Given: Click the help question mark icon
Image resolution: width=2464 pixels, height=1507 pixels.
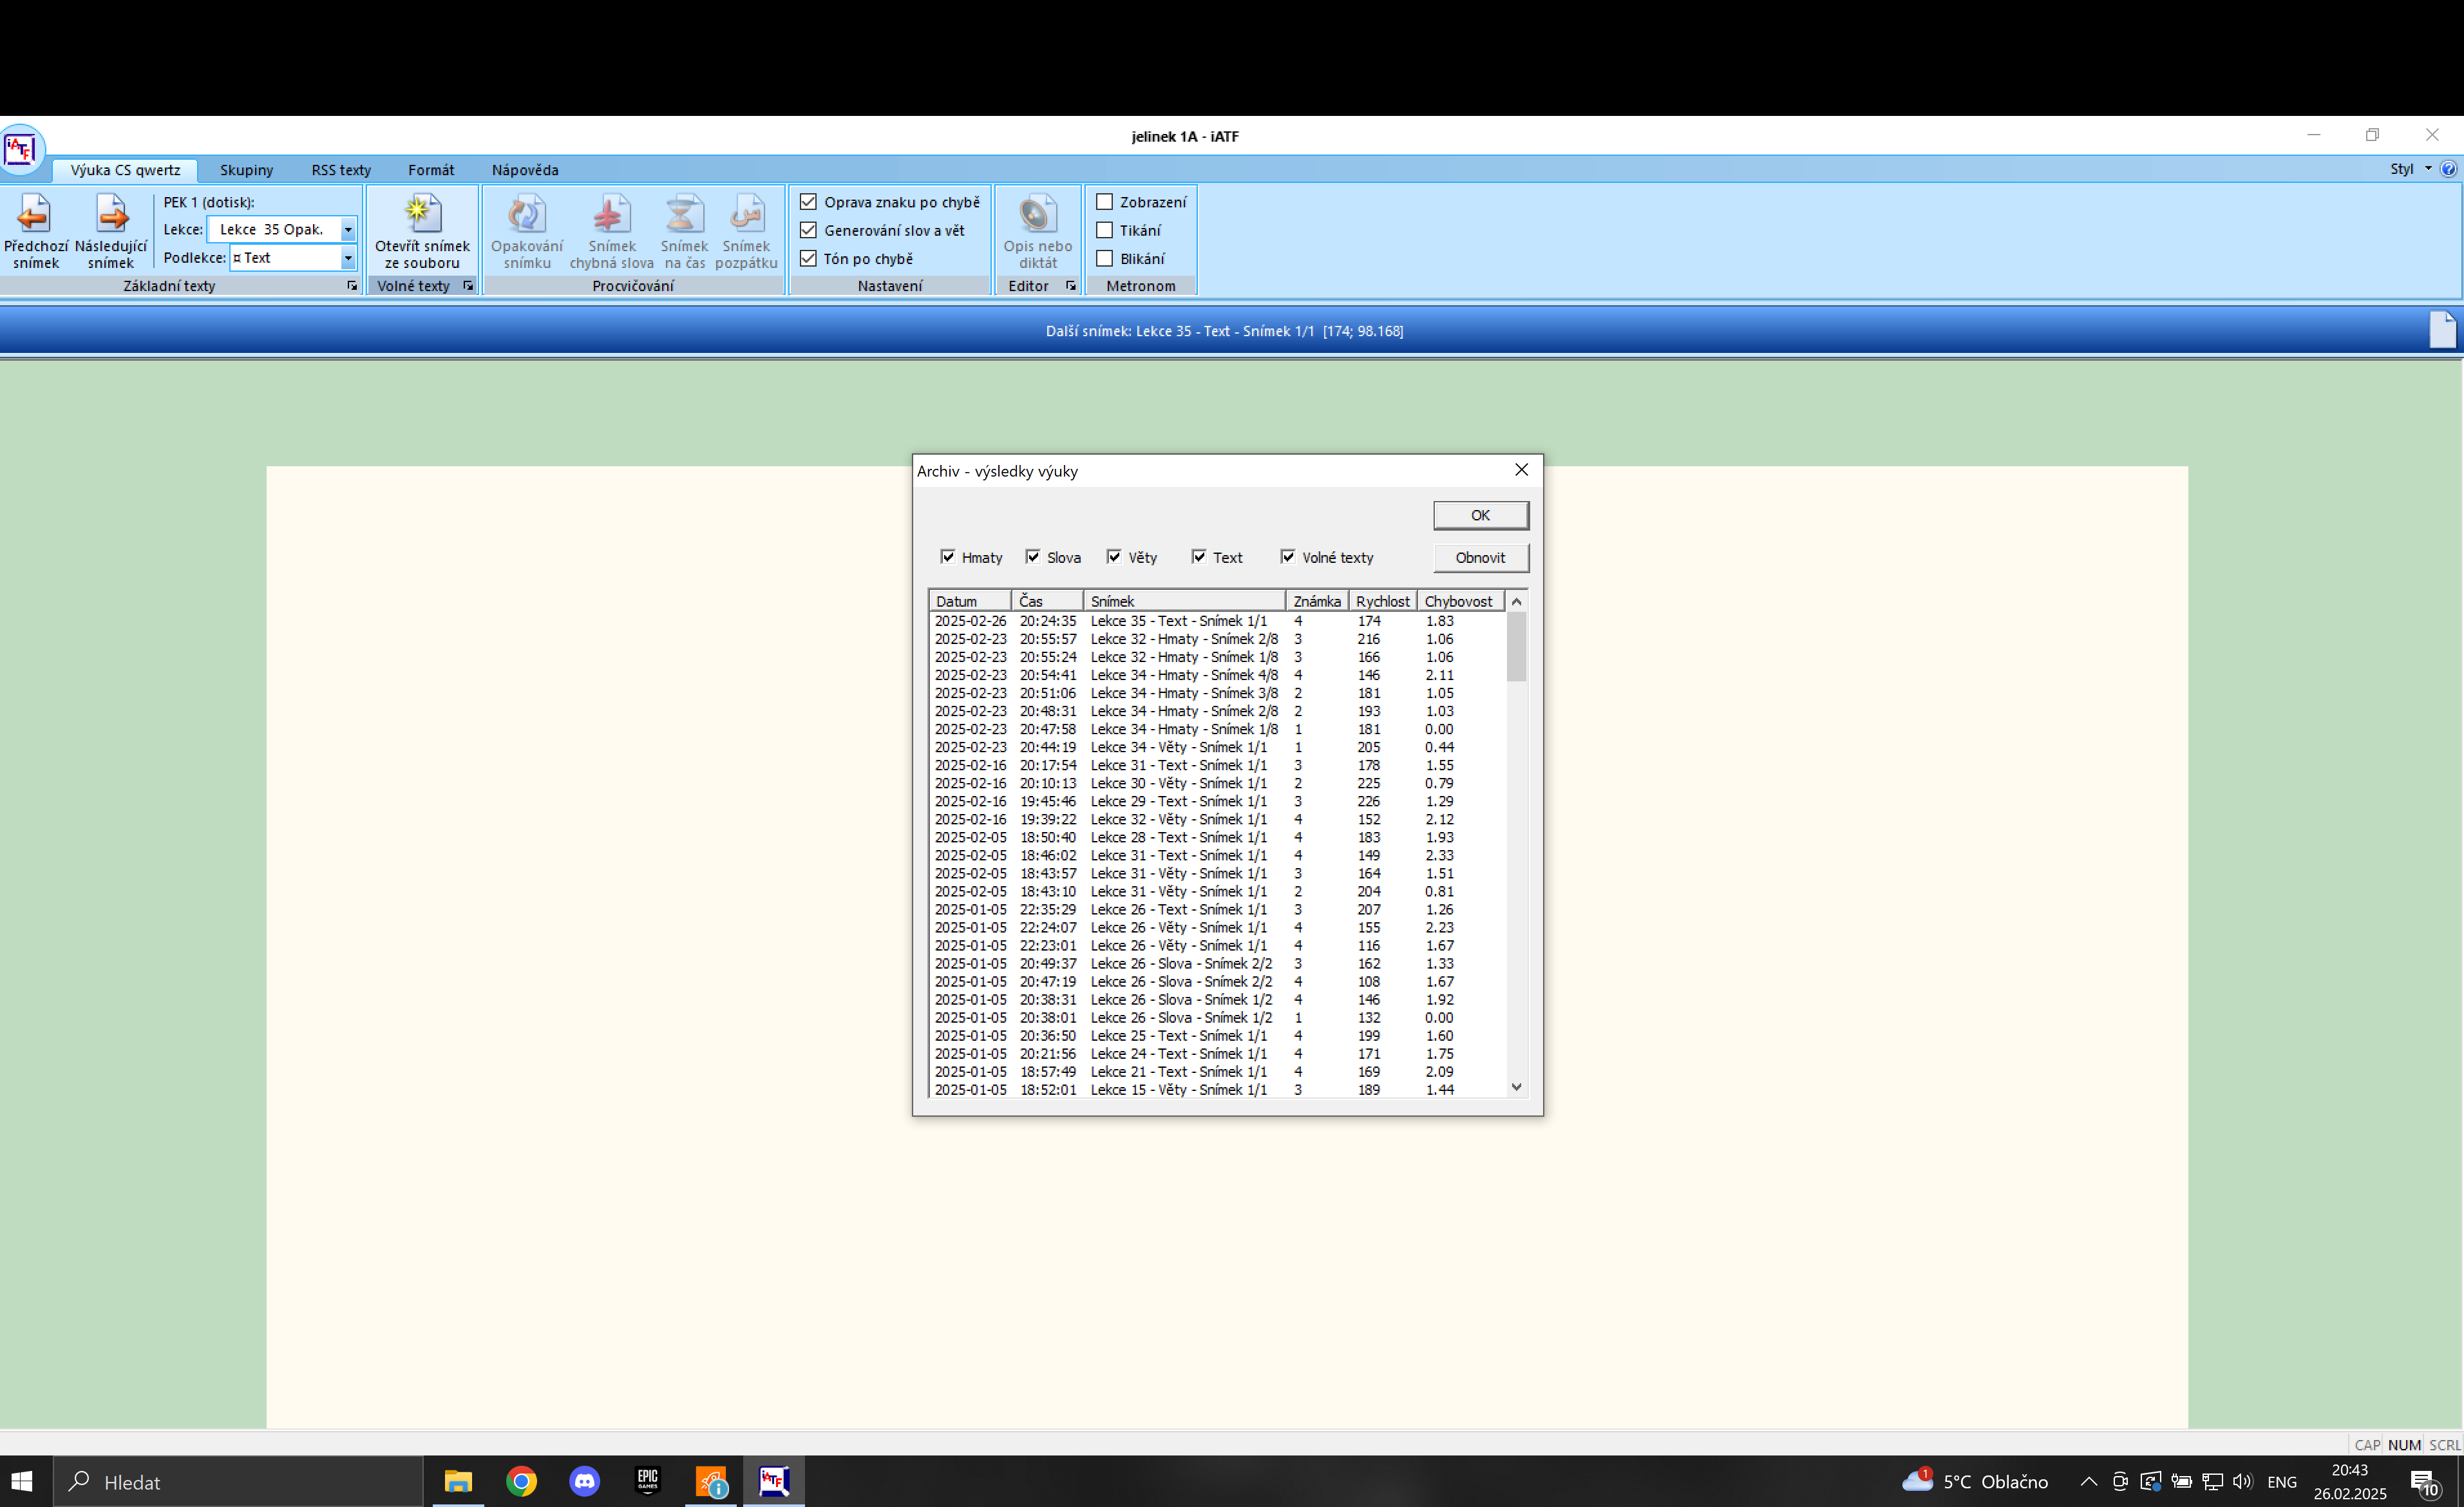Looking at the screenshot, I should pyautogui.click(x=2448, y=169).
